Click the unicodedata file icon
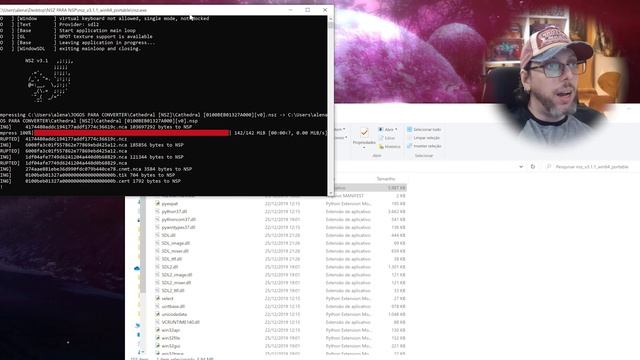Screen dimensions: 640x360 (158, 315)
